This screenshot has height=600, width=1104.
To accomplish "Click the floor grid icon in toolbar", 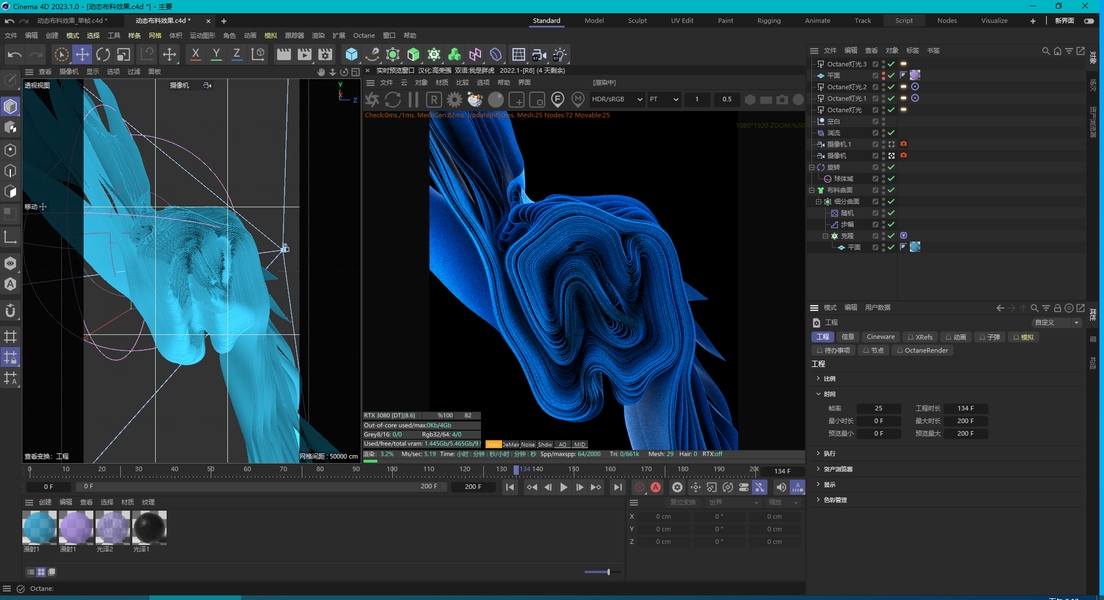I will [518, 54].
